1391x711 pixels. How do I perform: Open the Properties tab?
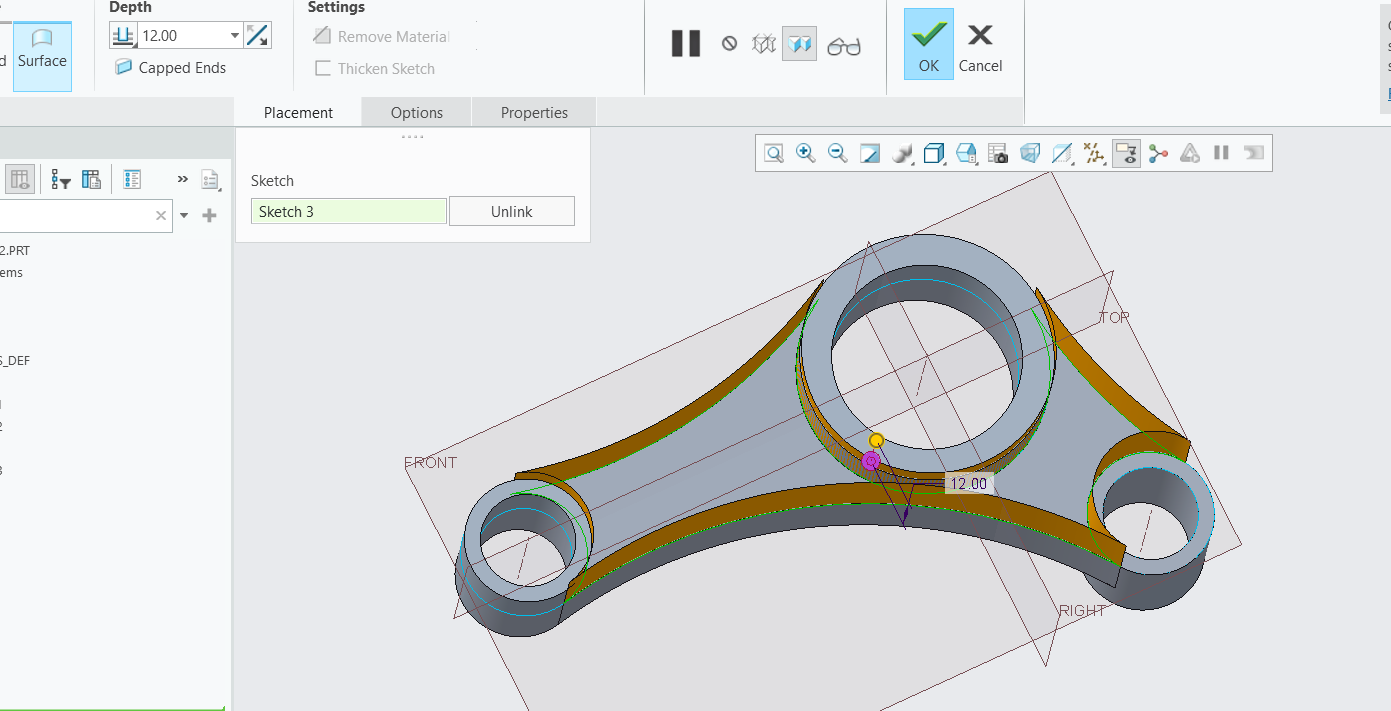coord(533,112)
